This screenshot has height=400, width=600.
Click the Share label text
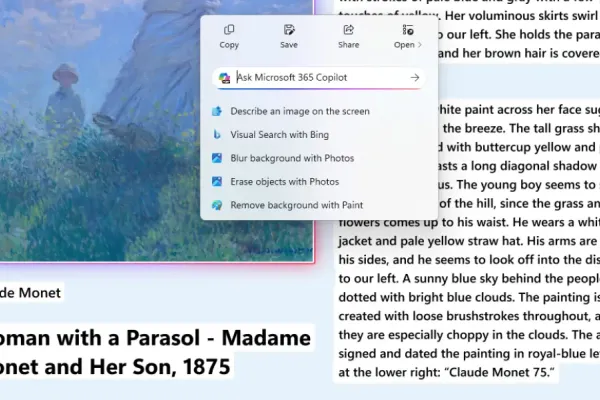point(349,45)
